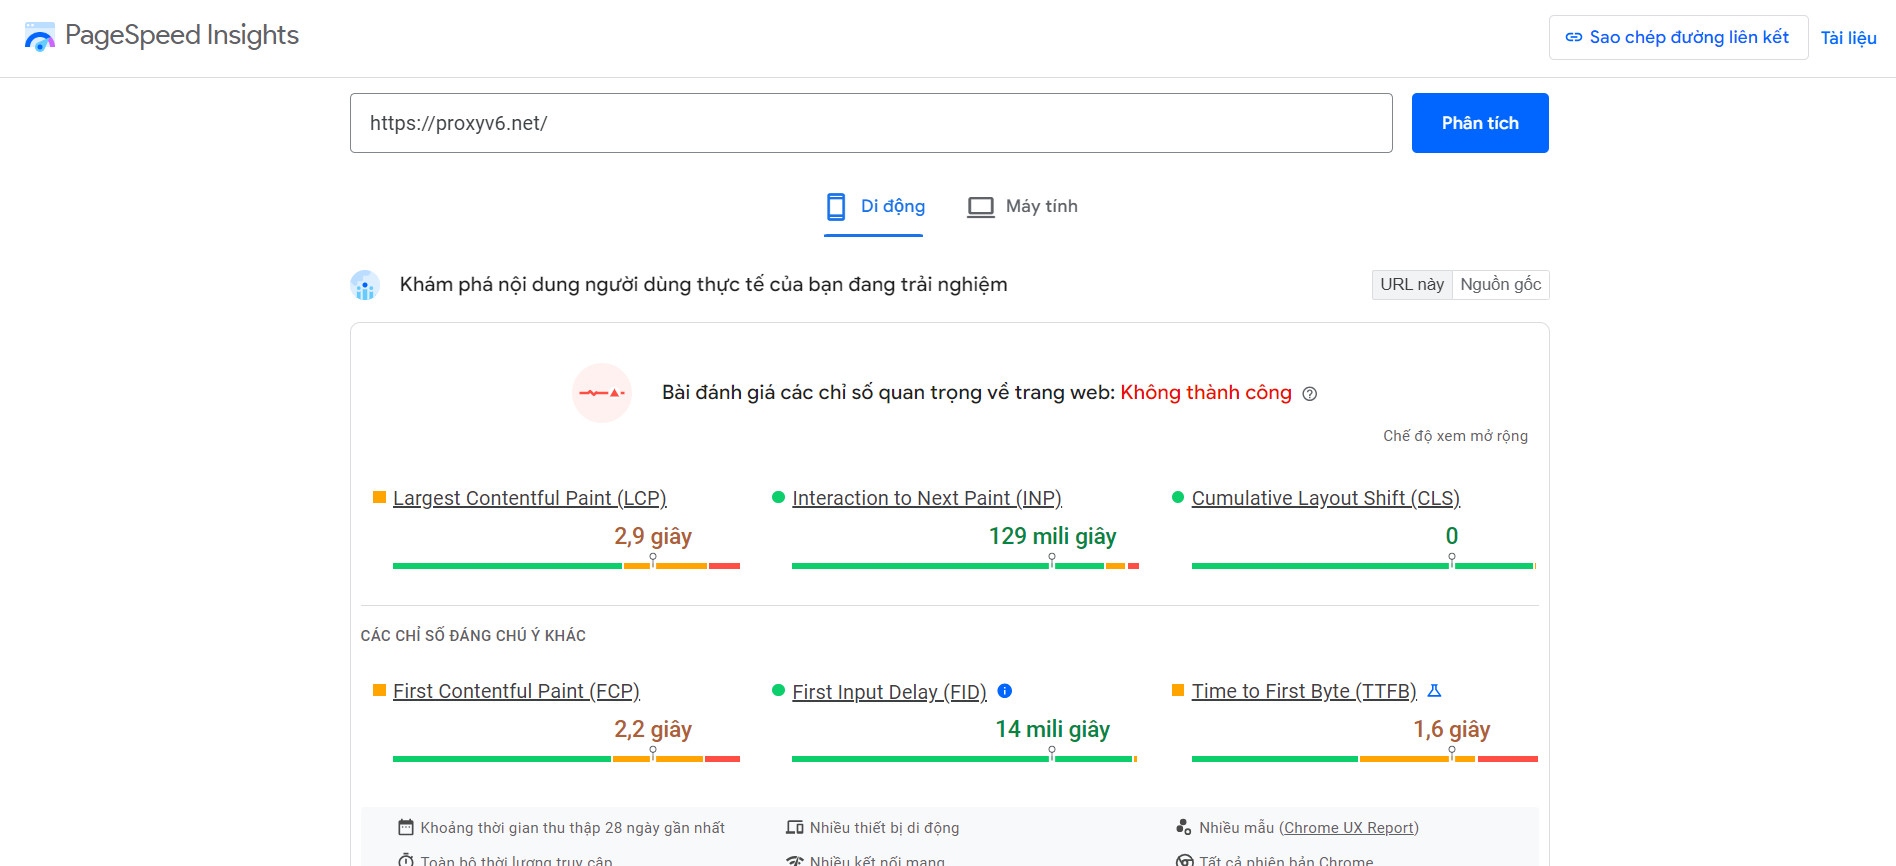The height and width of the screenshot is (866, 1896).
Task: Click the 2,2 giây FCP value
Action: (653, 730)
